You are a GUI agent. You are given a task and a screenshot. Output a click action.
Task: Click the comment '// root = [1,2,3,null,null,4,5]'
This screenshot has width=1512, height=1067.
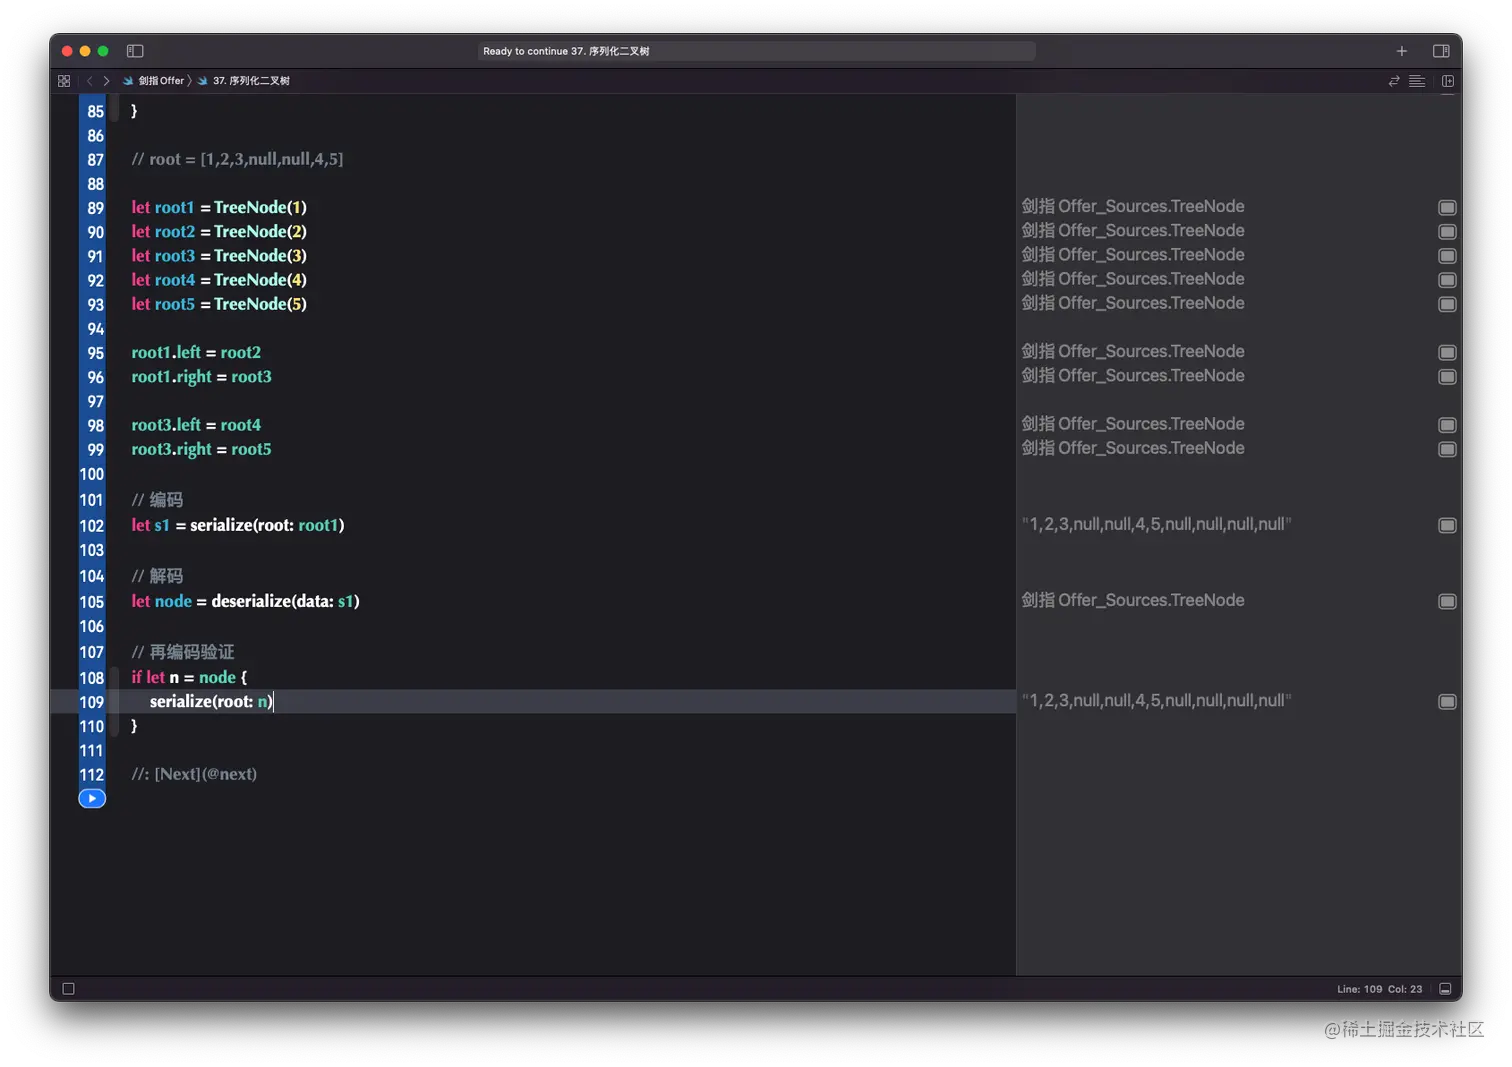tap(237, 159)
